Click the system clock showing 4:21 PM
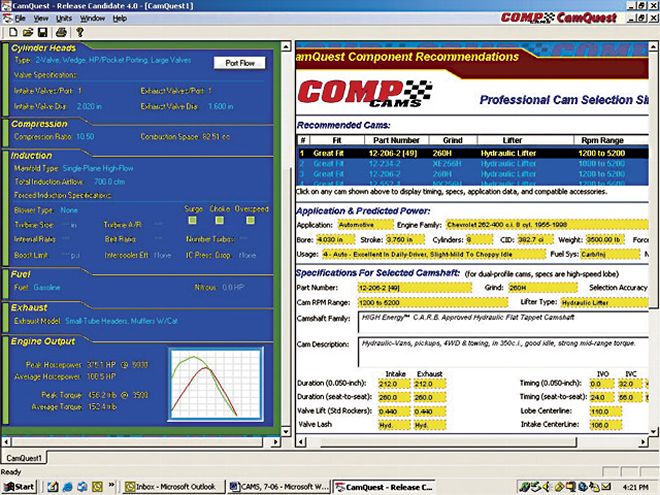 (635, 487)
